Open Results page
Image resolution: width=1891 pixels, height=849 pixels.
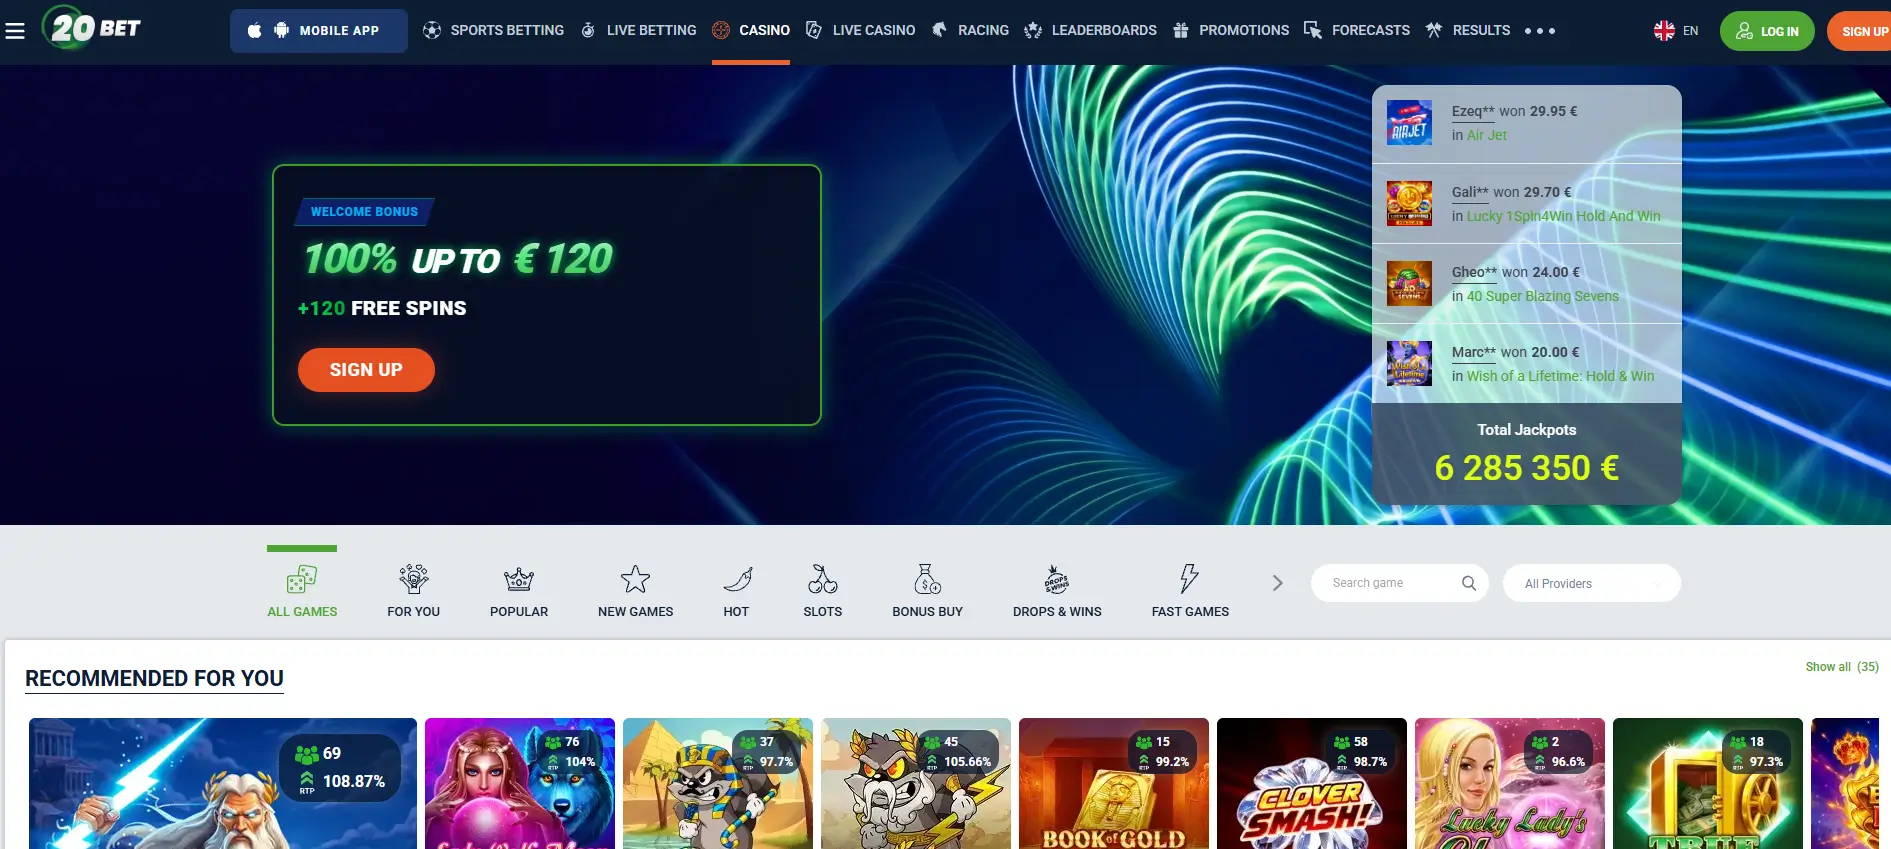(x=1468, y=31)
